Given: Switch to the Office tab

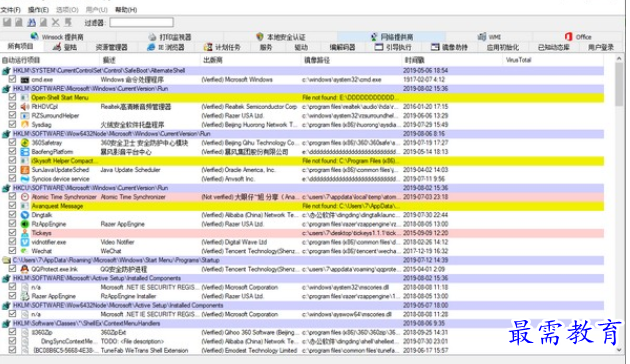Looking at the screenshot, I should 578,37.
